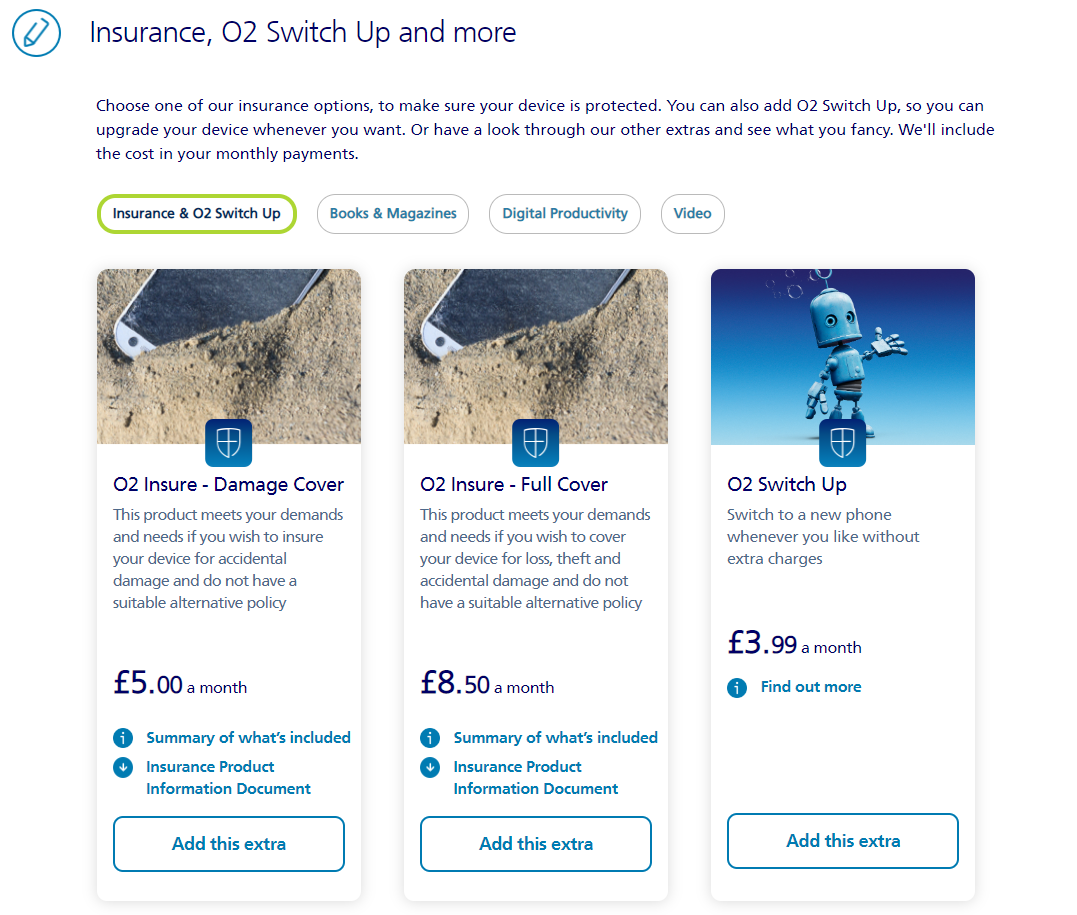Toggle the Video filter
This screenshot has width=1077, height=915.
click(692, 214)
